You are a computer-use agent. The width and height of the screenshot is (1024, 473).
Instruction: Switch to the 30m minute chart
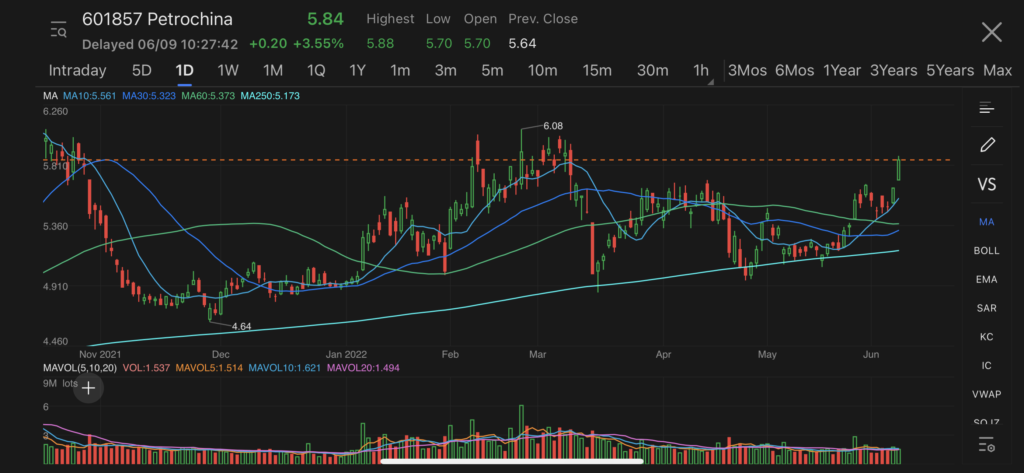pos(652,71)
